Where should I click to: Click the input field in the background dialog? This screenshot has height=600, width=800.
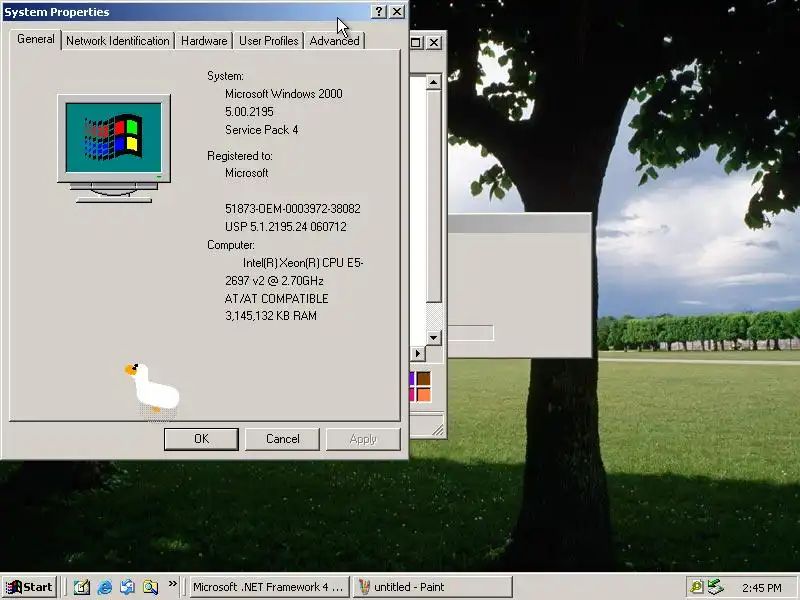(x=470, y=333)
